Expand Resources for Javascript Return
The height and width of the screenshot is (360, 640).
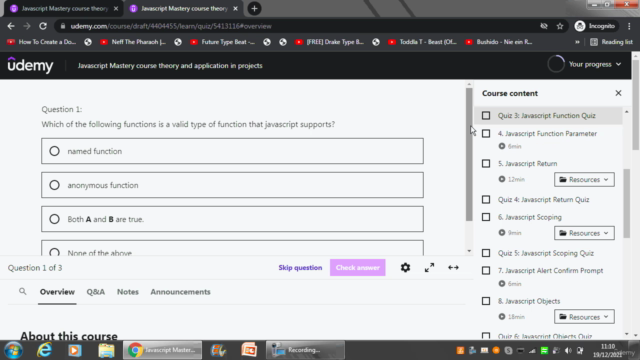(x=584, y=180)
